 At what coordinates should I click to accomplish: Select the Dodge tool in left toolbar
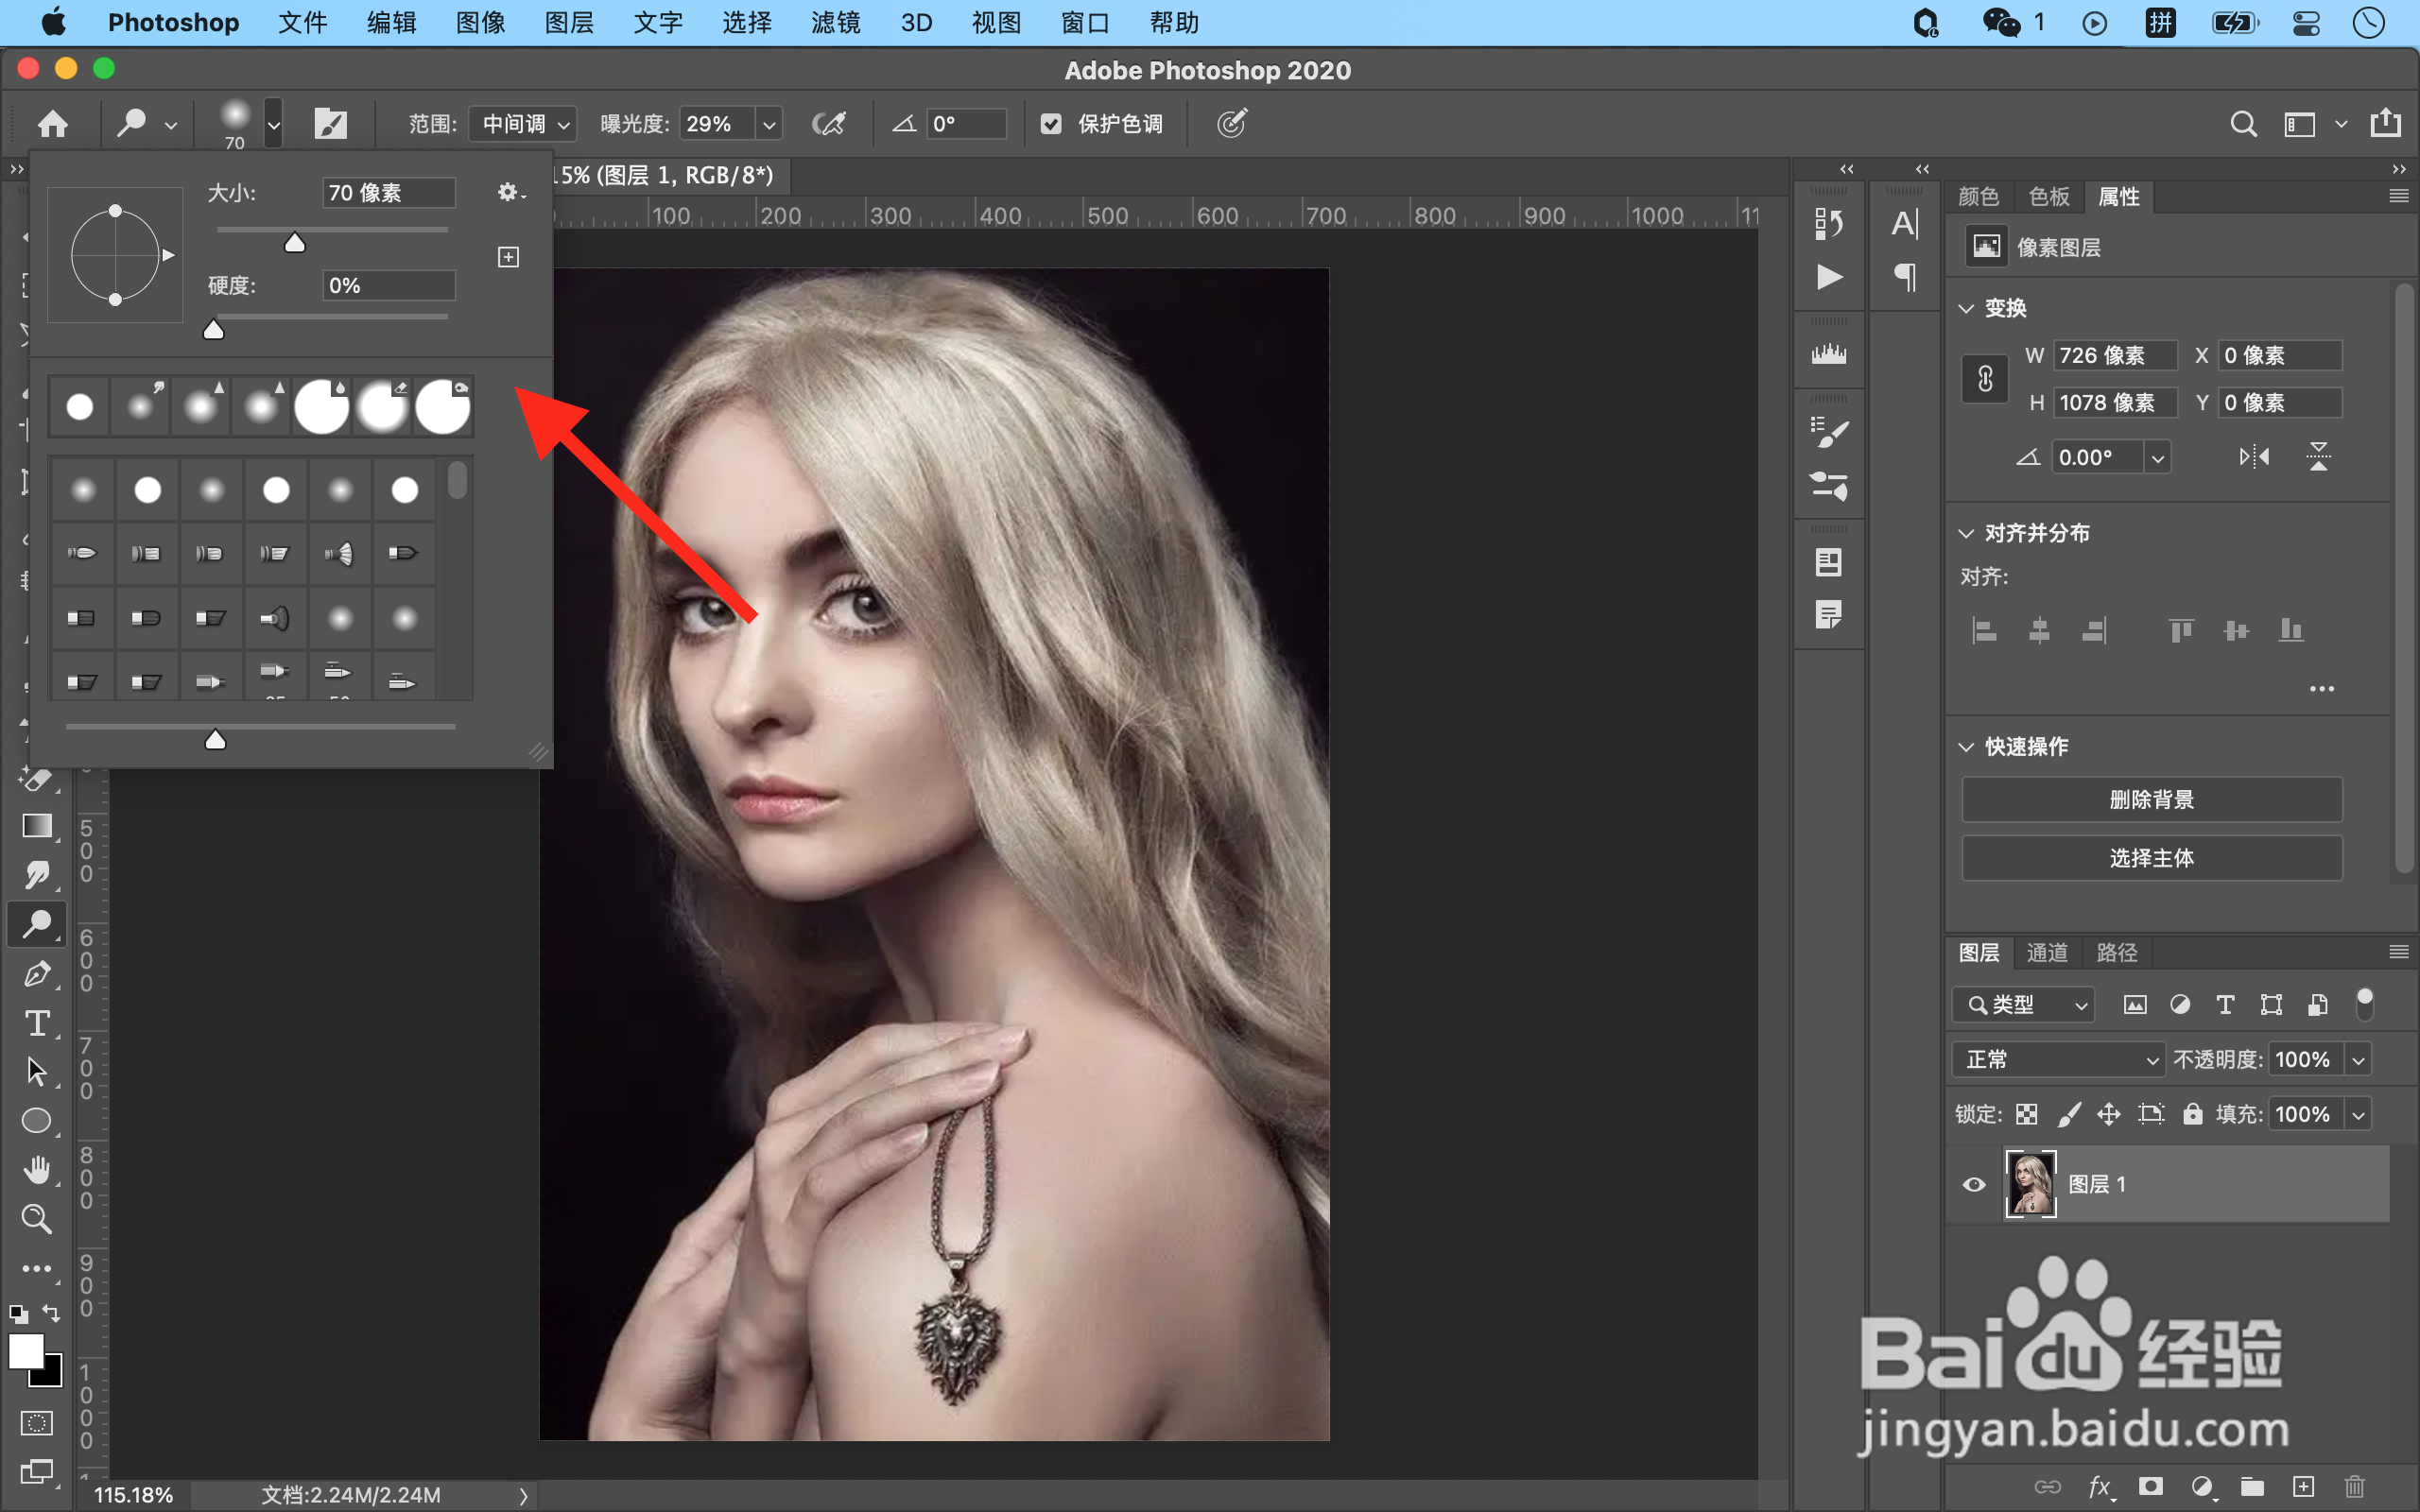pyautogui.click(x=37, y=924)
